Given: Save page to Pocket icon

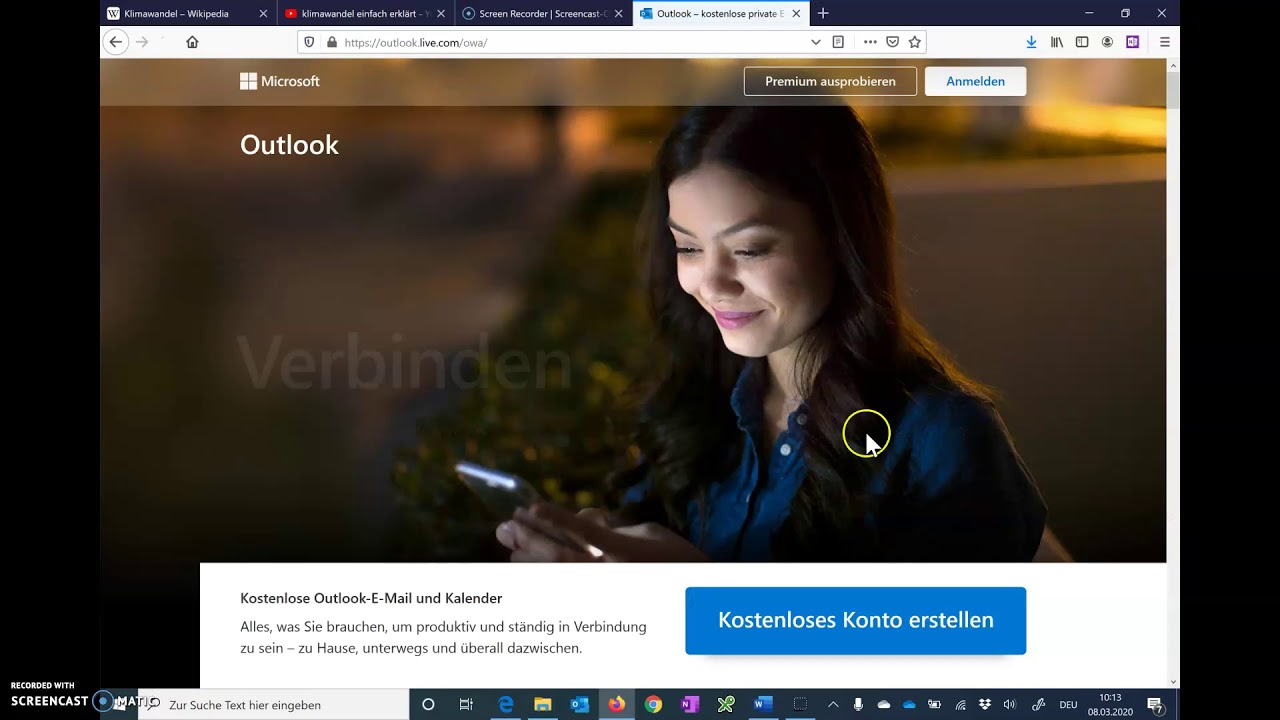Looking at the screenshot, I should click(x=892, y=42).
